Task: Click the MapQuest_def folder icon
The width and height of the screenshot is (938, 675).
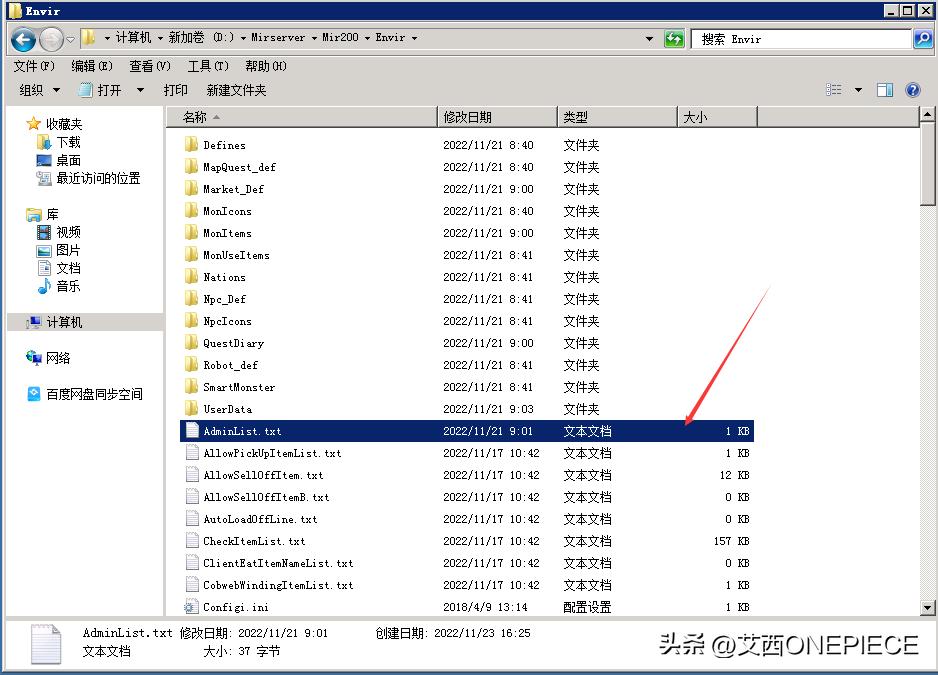Action: (191, 167)
